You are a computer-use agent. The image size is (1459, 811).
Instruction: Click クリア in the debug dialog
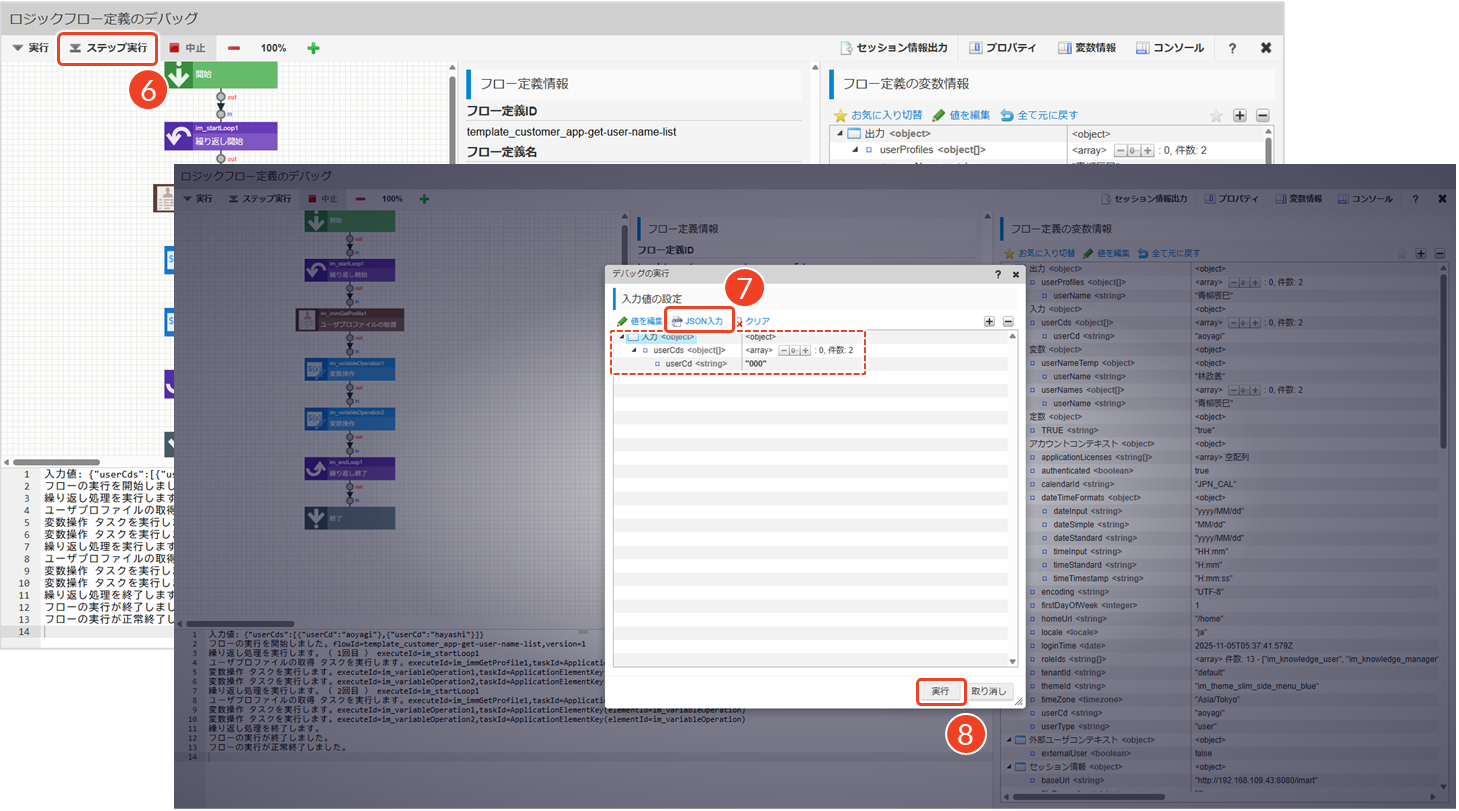pyautogui.click(x=752, y=321)
